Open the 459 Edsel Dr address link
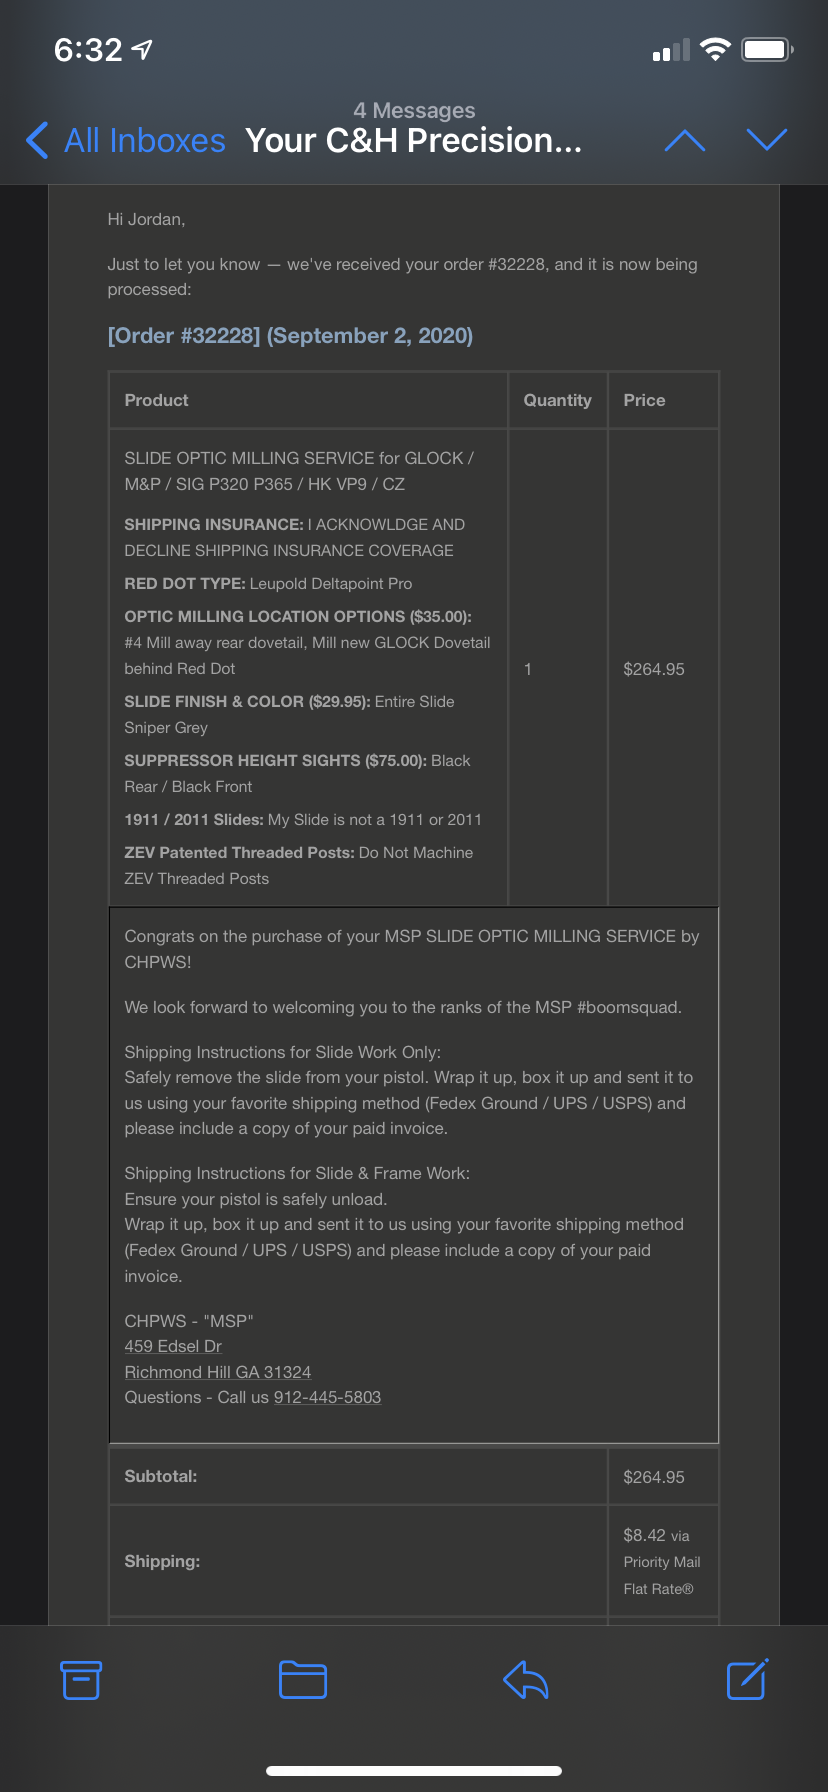The height and width of the screenshot is (1792, 828). point(173,1346)
